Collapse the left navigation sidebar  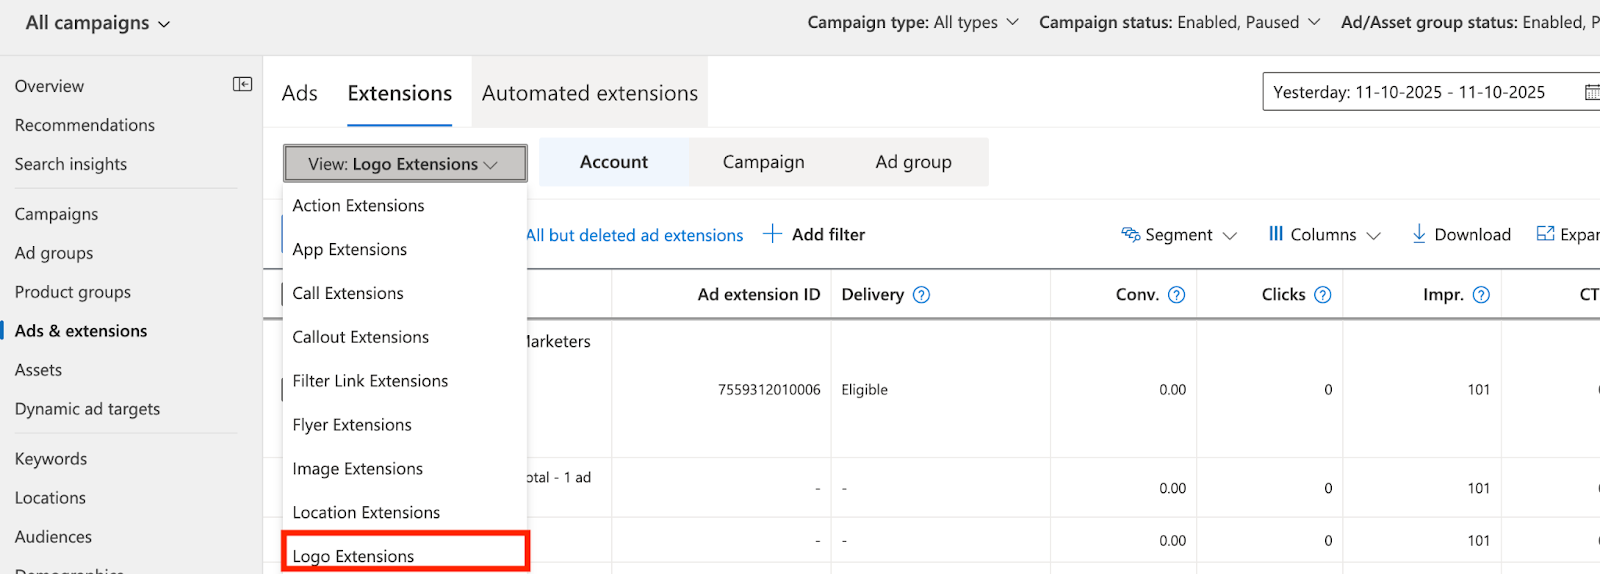tap(242, 85)
